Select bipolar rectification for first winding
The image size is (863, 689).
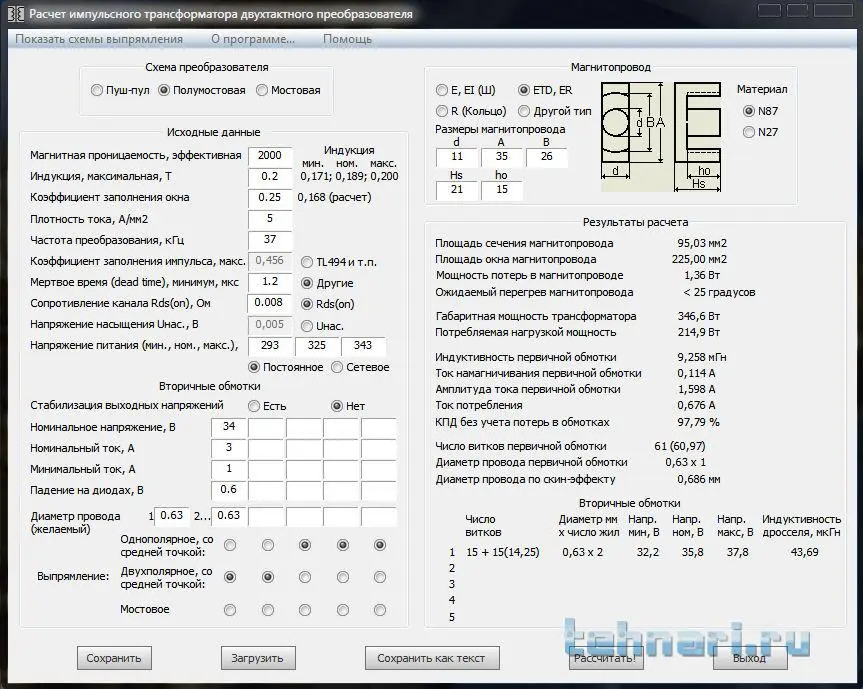coord(230,577)
